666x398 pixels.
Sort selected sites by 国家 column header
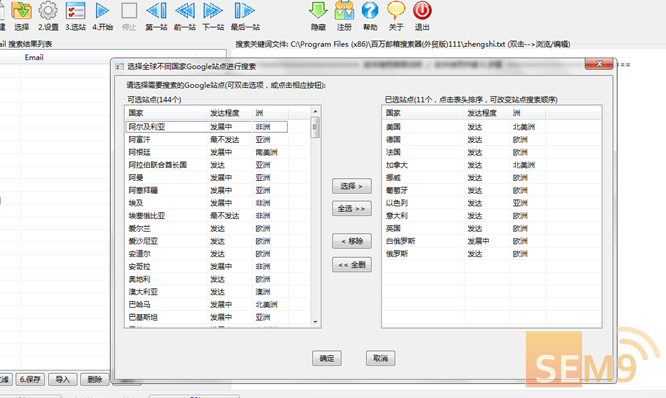click(x=423, y=113)
